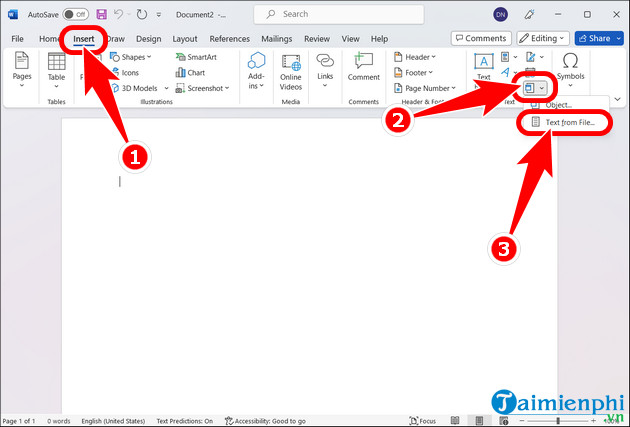Click the zoom slider handle
Image resolution: width=630 pixels, height=427 pixels.
point(558,421)
